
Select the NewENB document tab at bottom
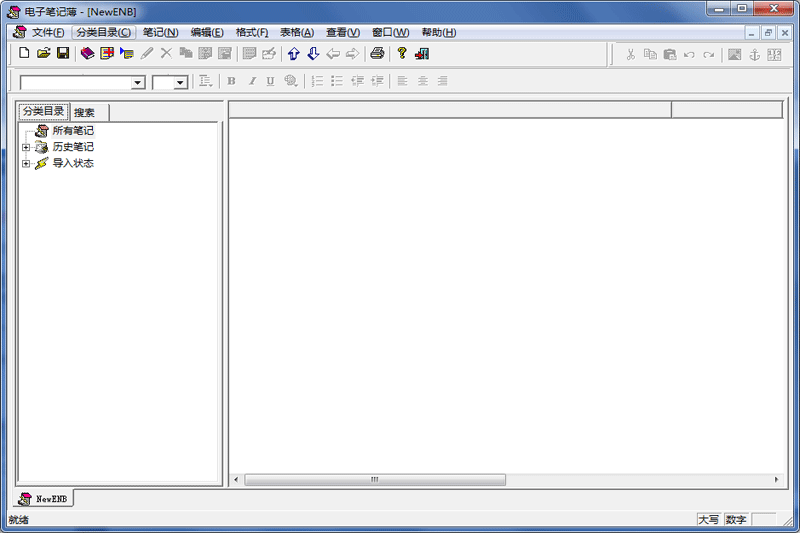[43, 499]
